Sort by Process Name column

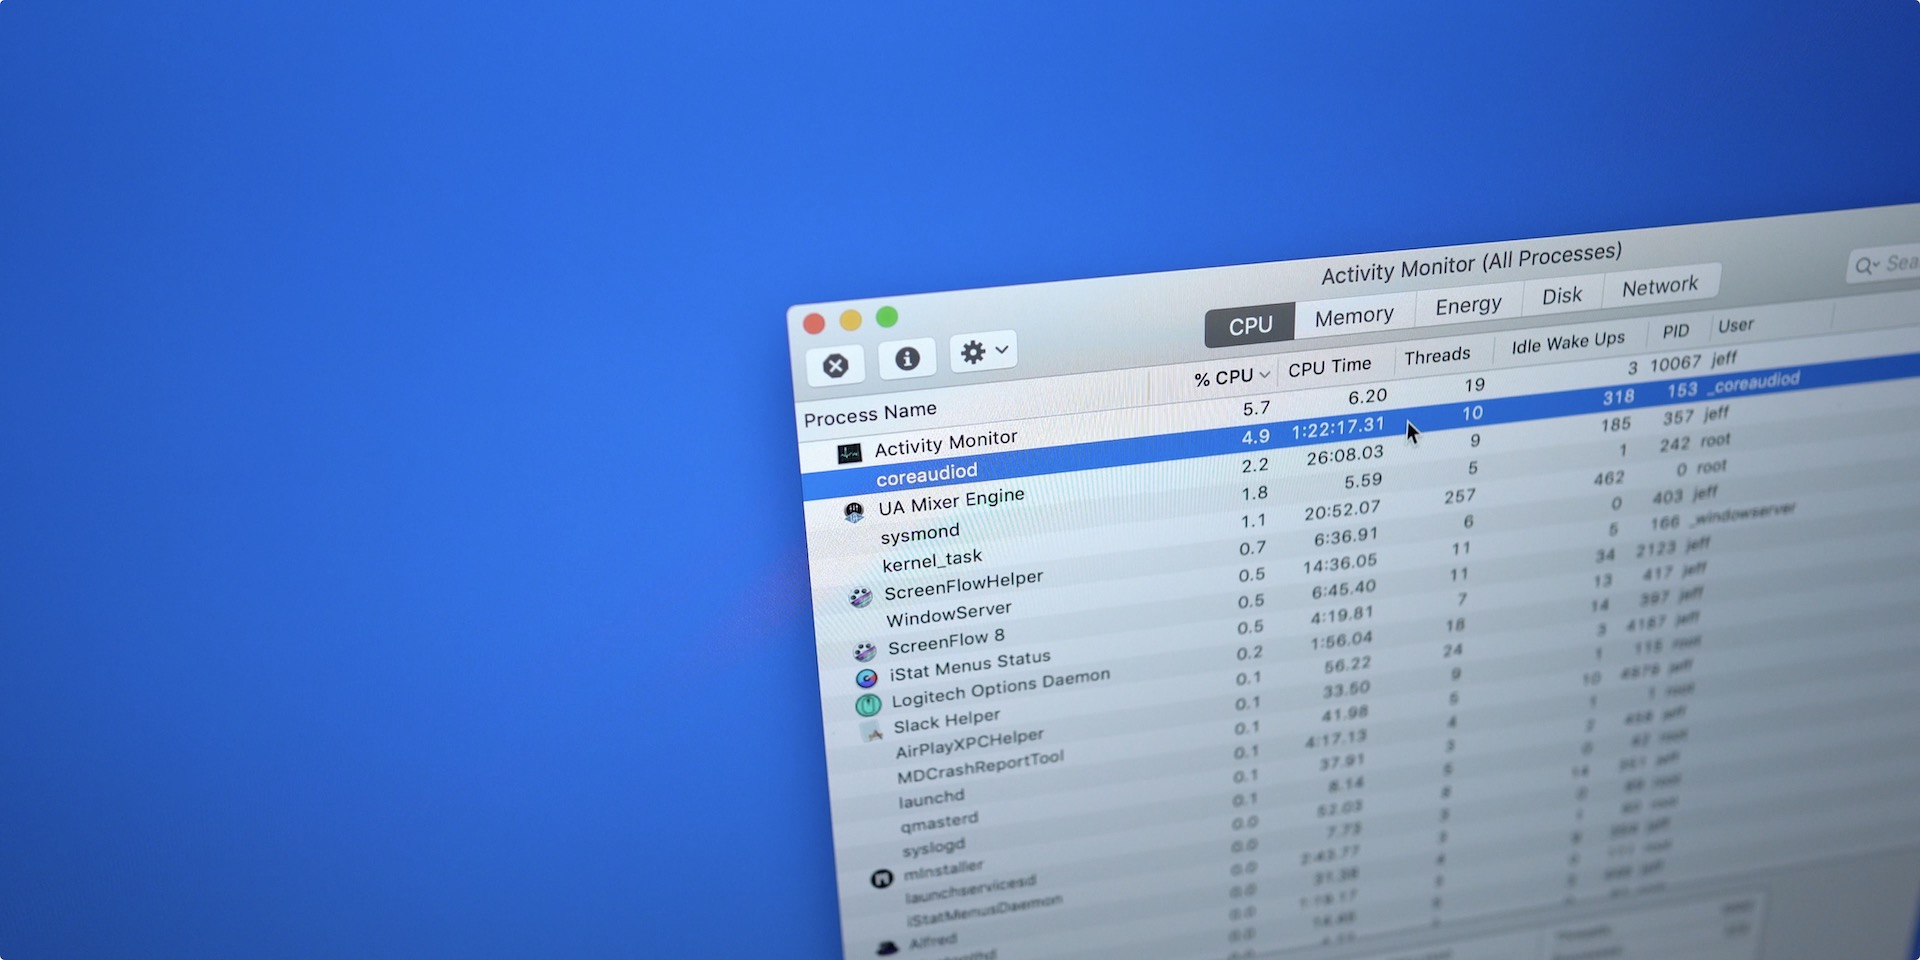[871, 414]
